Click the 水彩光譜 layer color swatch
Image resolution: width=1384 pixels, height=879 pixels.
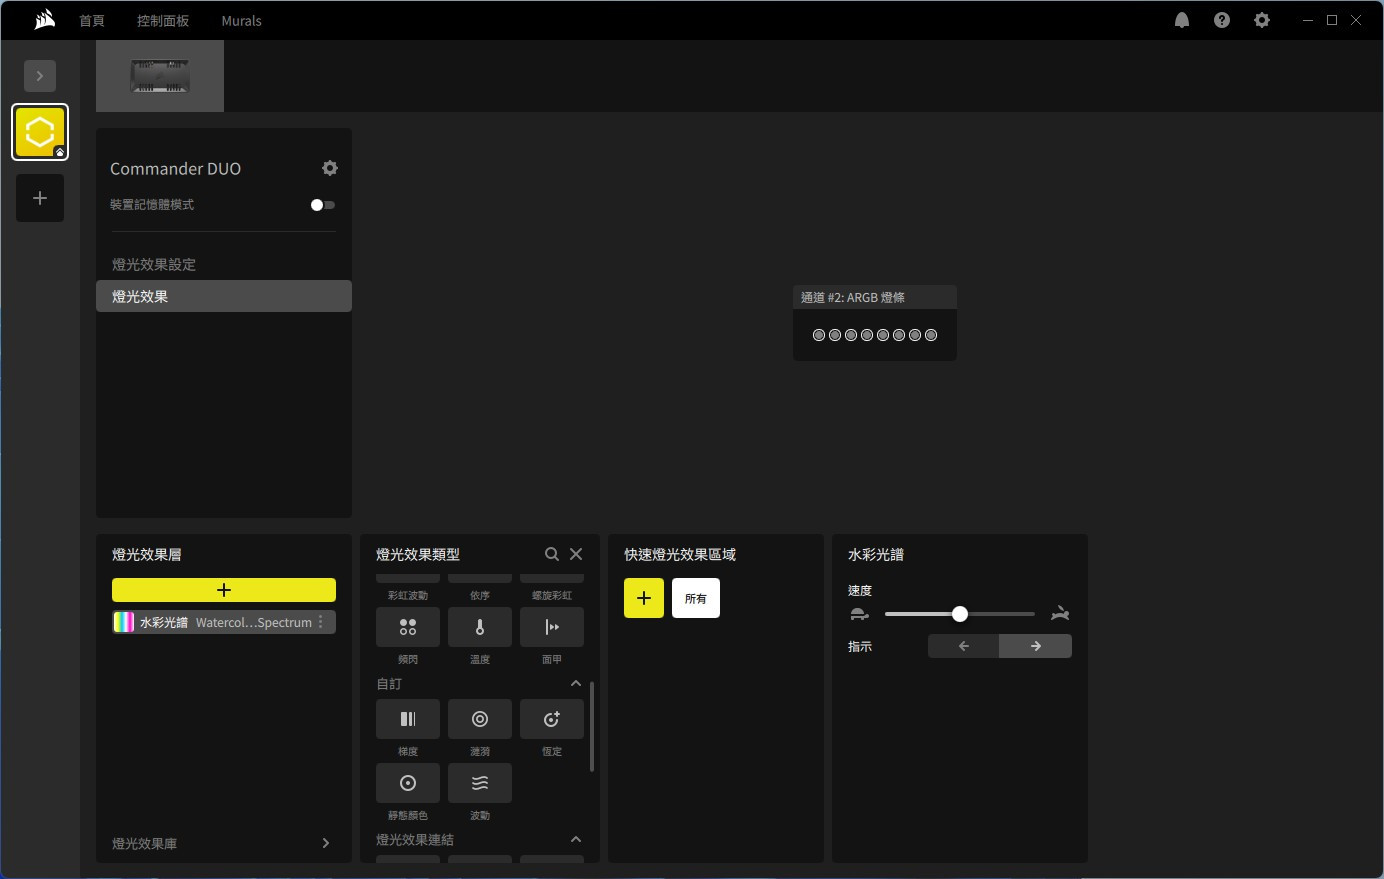[x=124, y=622]
